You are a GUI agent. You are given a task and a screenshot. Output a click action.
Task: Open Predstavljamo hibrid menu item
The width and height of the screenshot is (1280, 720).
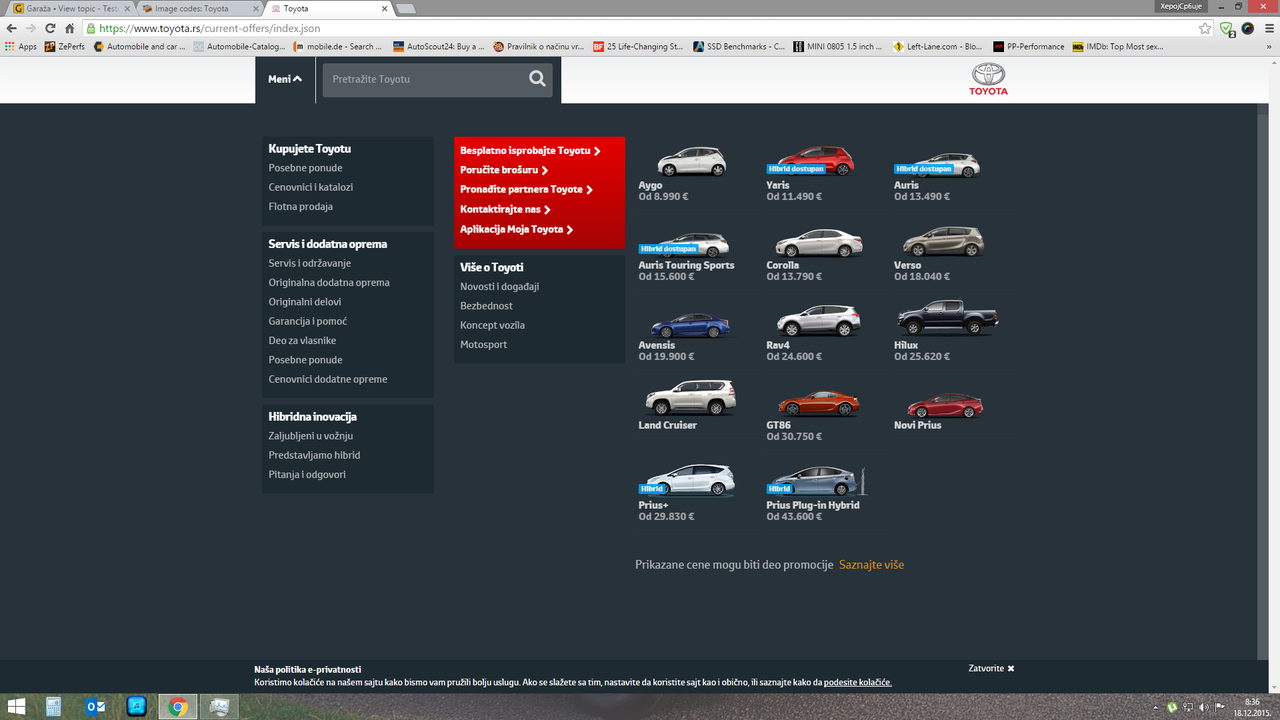coord(314,455)
